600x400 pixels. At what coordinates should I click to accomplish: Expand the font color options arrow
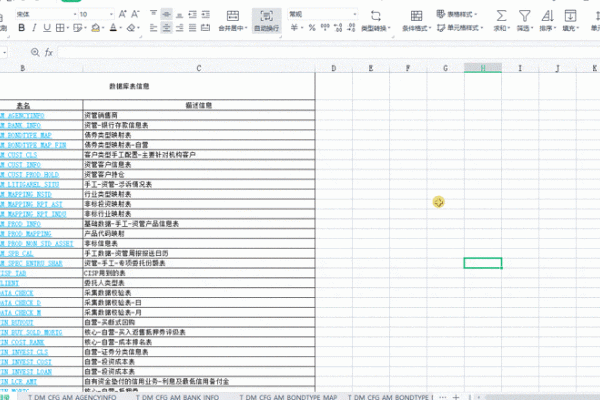pos(121,28)
